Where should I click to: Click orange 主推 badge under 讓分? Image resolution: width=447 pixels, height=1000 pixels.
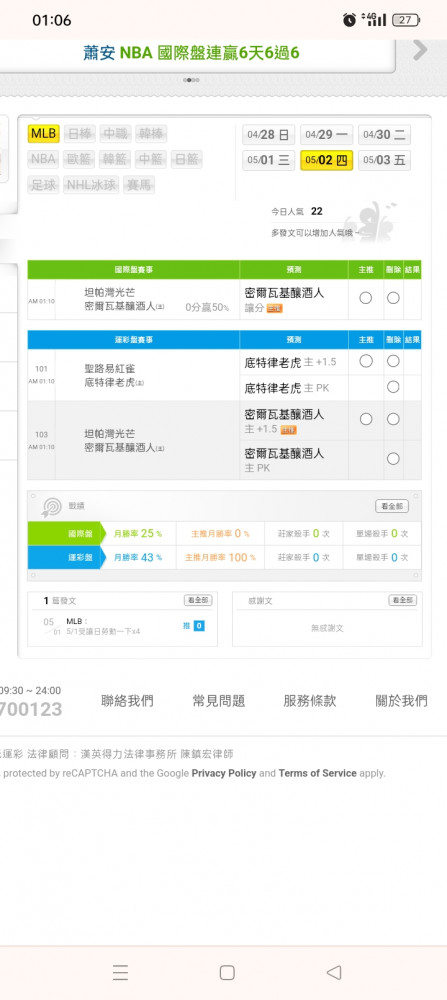[274, 308]
